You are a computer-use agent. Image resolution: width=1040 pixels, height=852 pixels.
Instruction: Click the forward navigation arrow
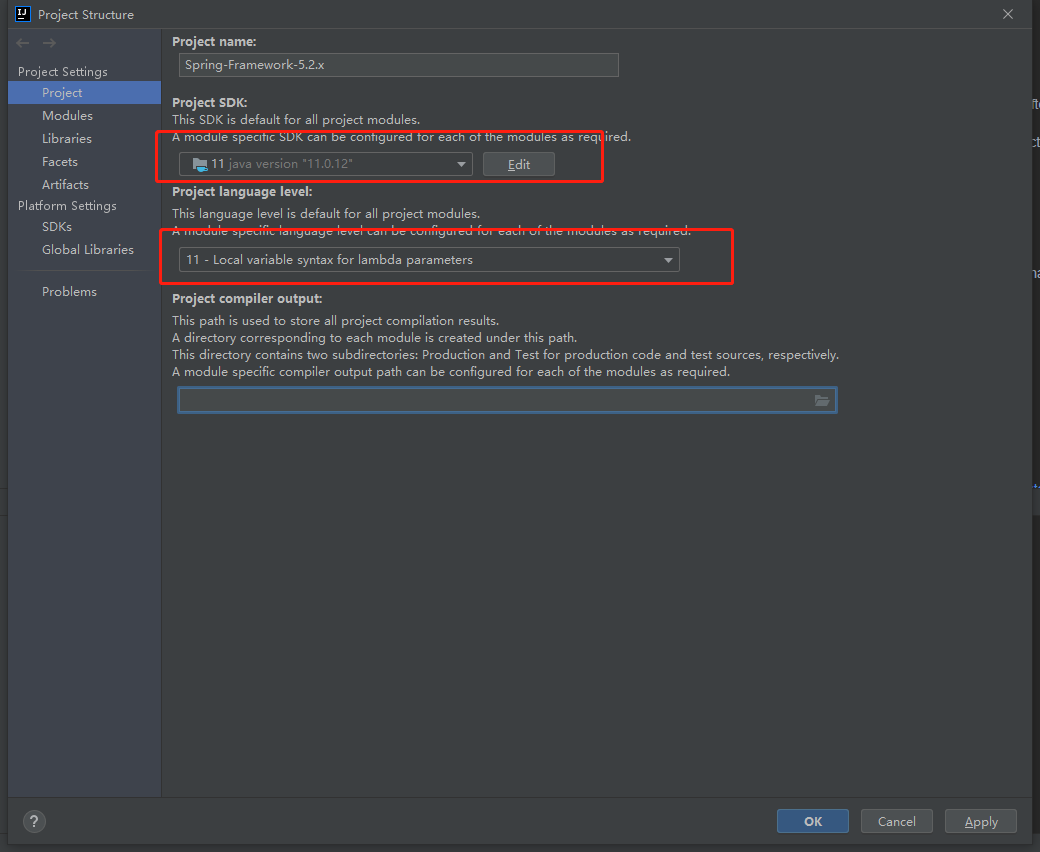coord(49,43)
